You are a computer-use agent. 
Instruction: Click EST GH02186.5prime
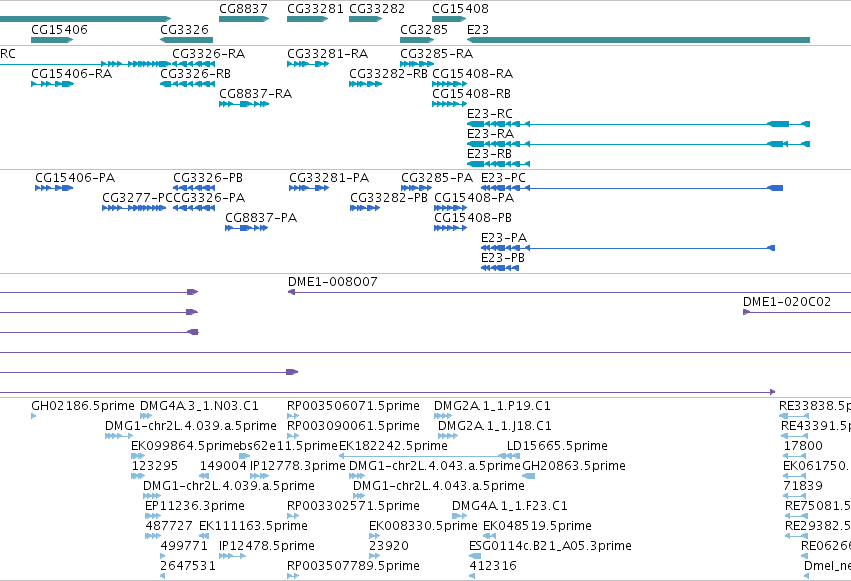(x=34, y=416)
